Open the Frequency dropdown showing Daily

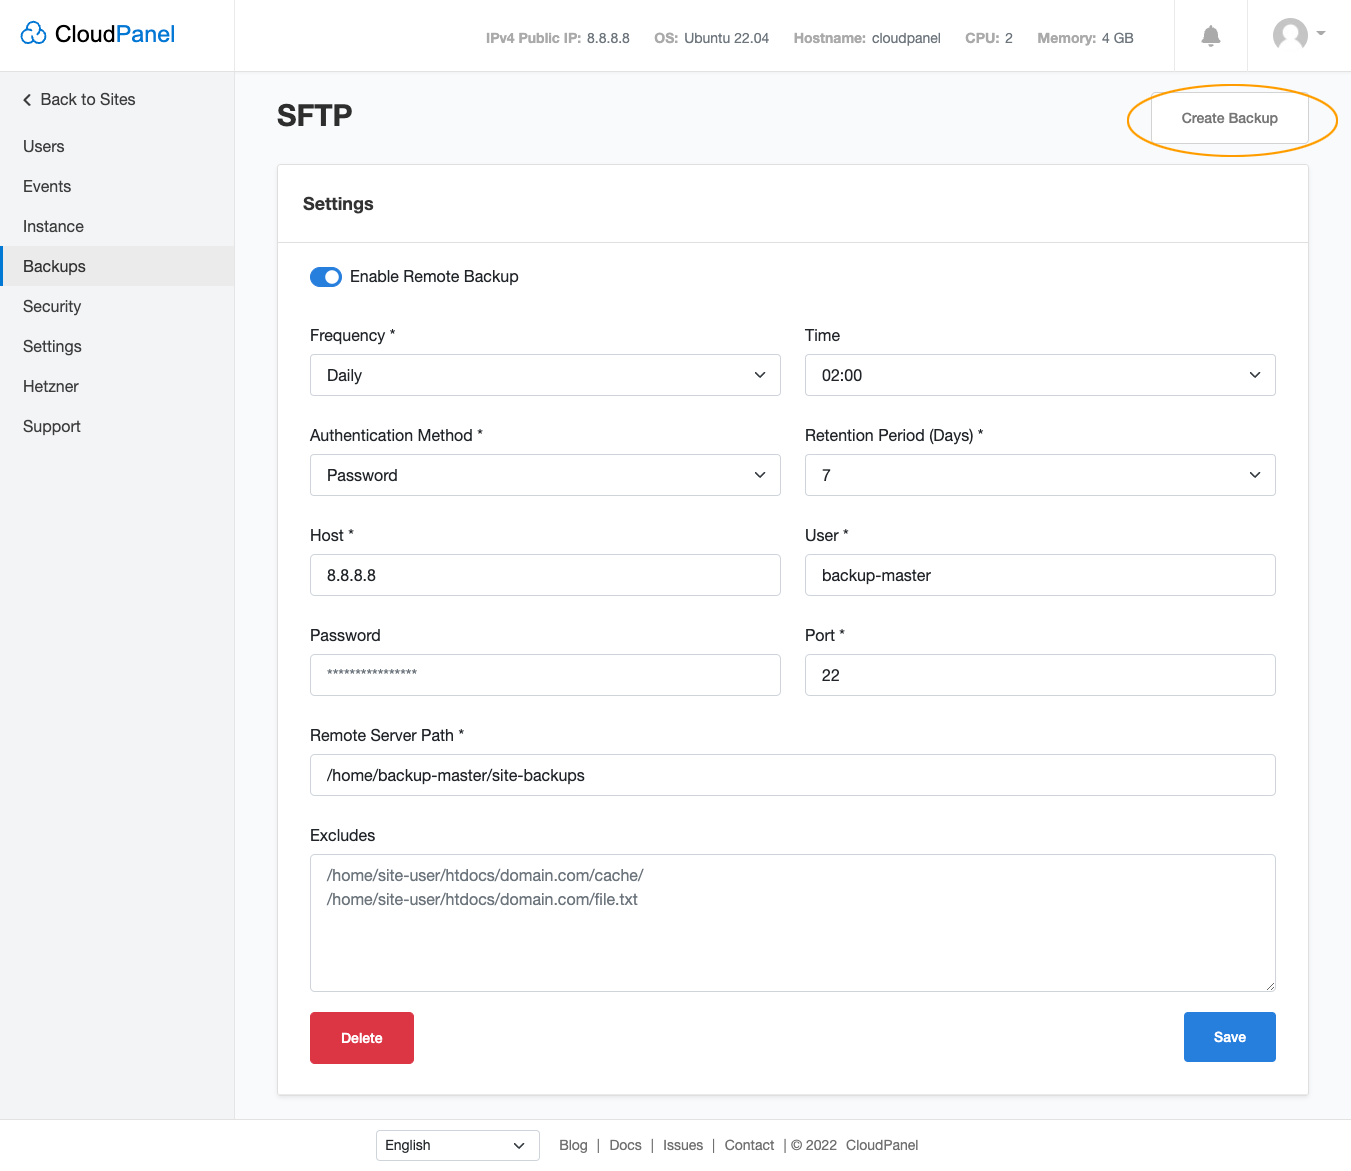coord(545,375)
